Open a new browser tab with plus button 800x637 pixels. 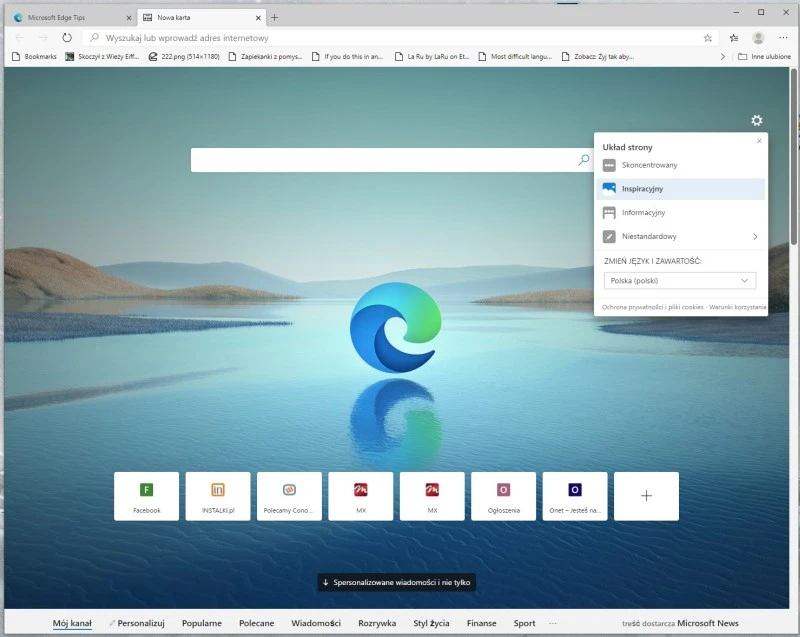click(x=274, y=17)
